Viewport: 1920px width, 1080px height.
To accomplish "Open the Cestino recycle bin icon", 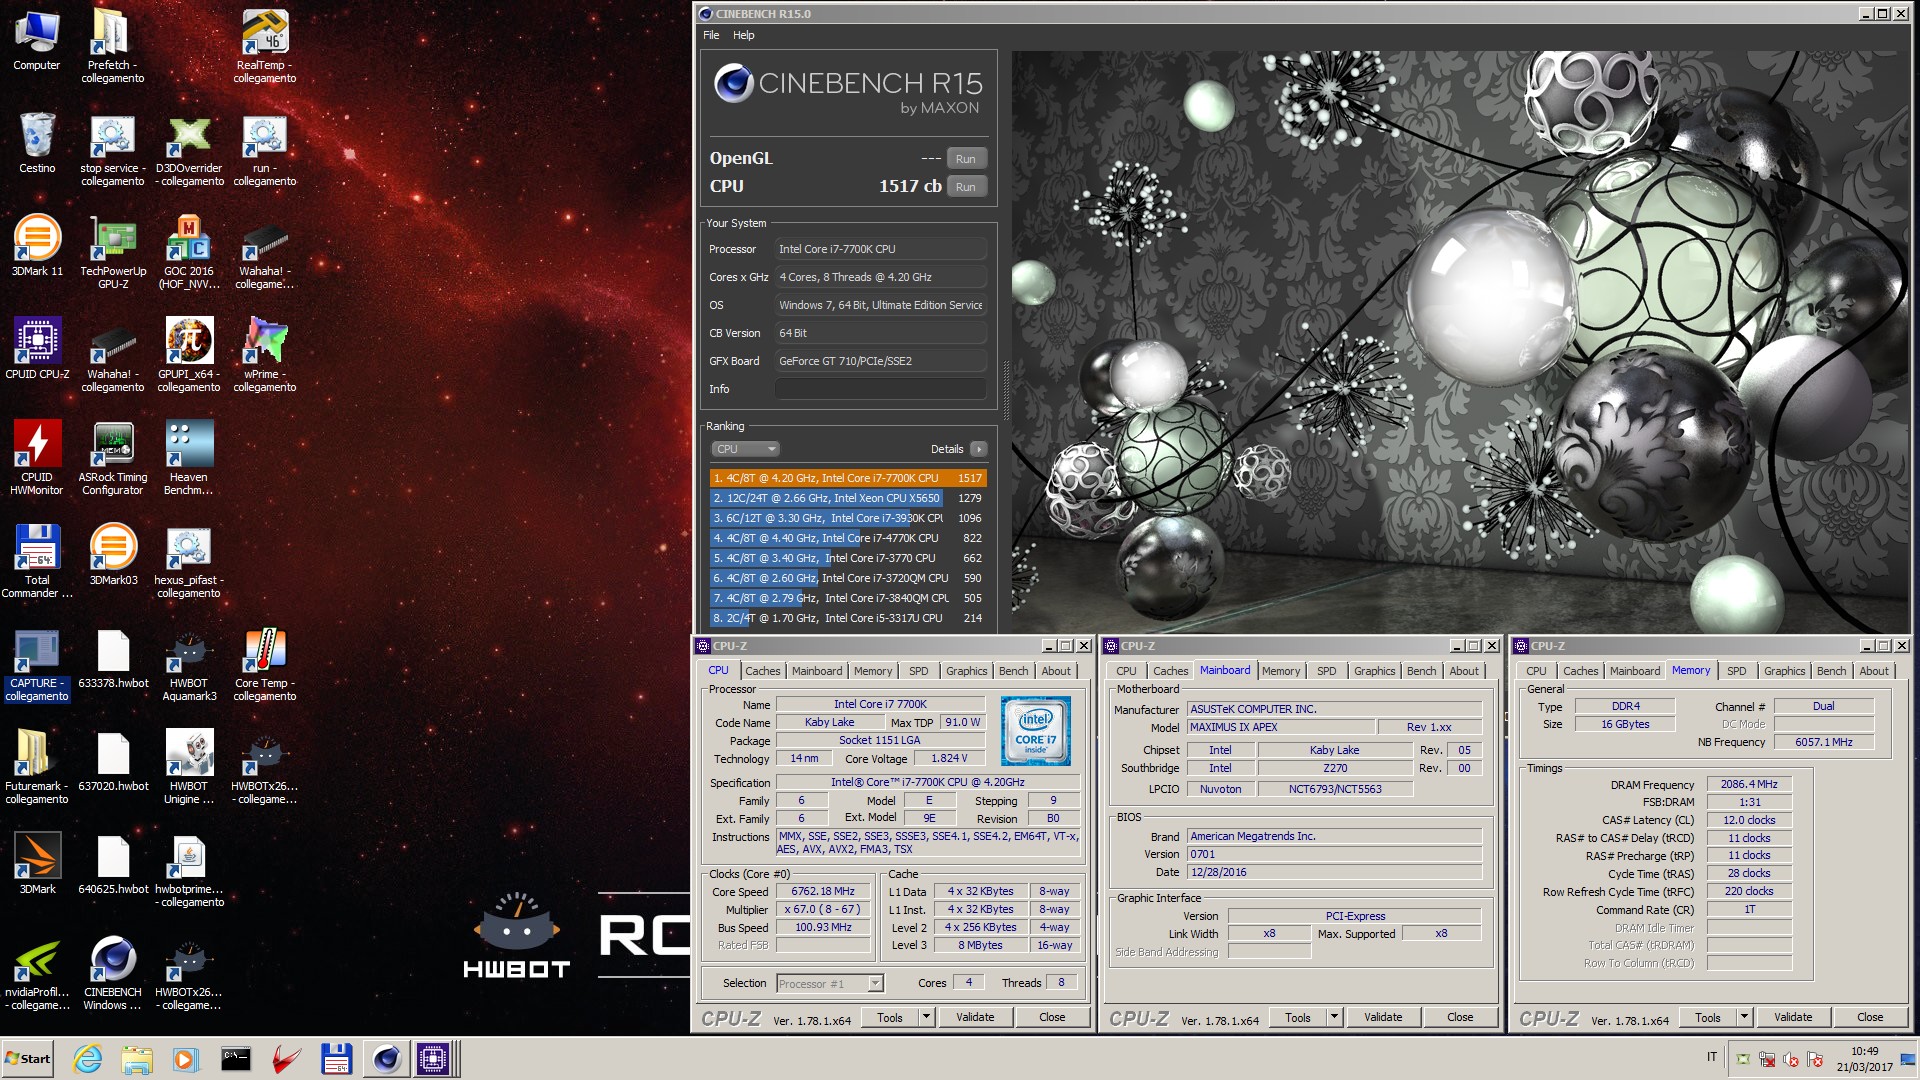I will [x=37, y=143].
